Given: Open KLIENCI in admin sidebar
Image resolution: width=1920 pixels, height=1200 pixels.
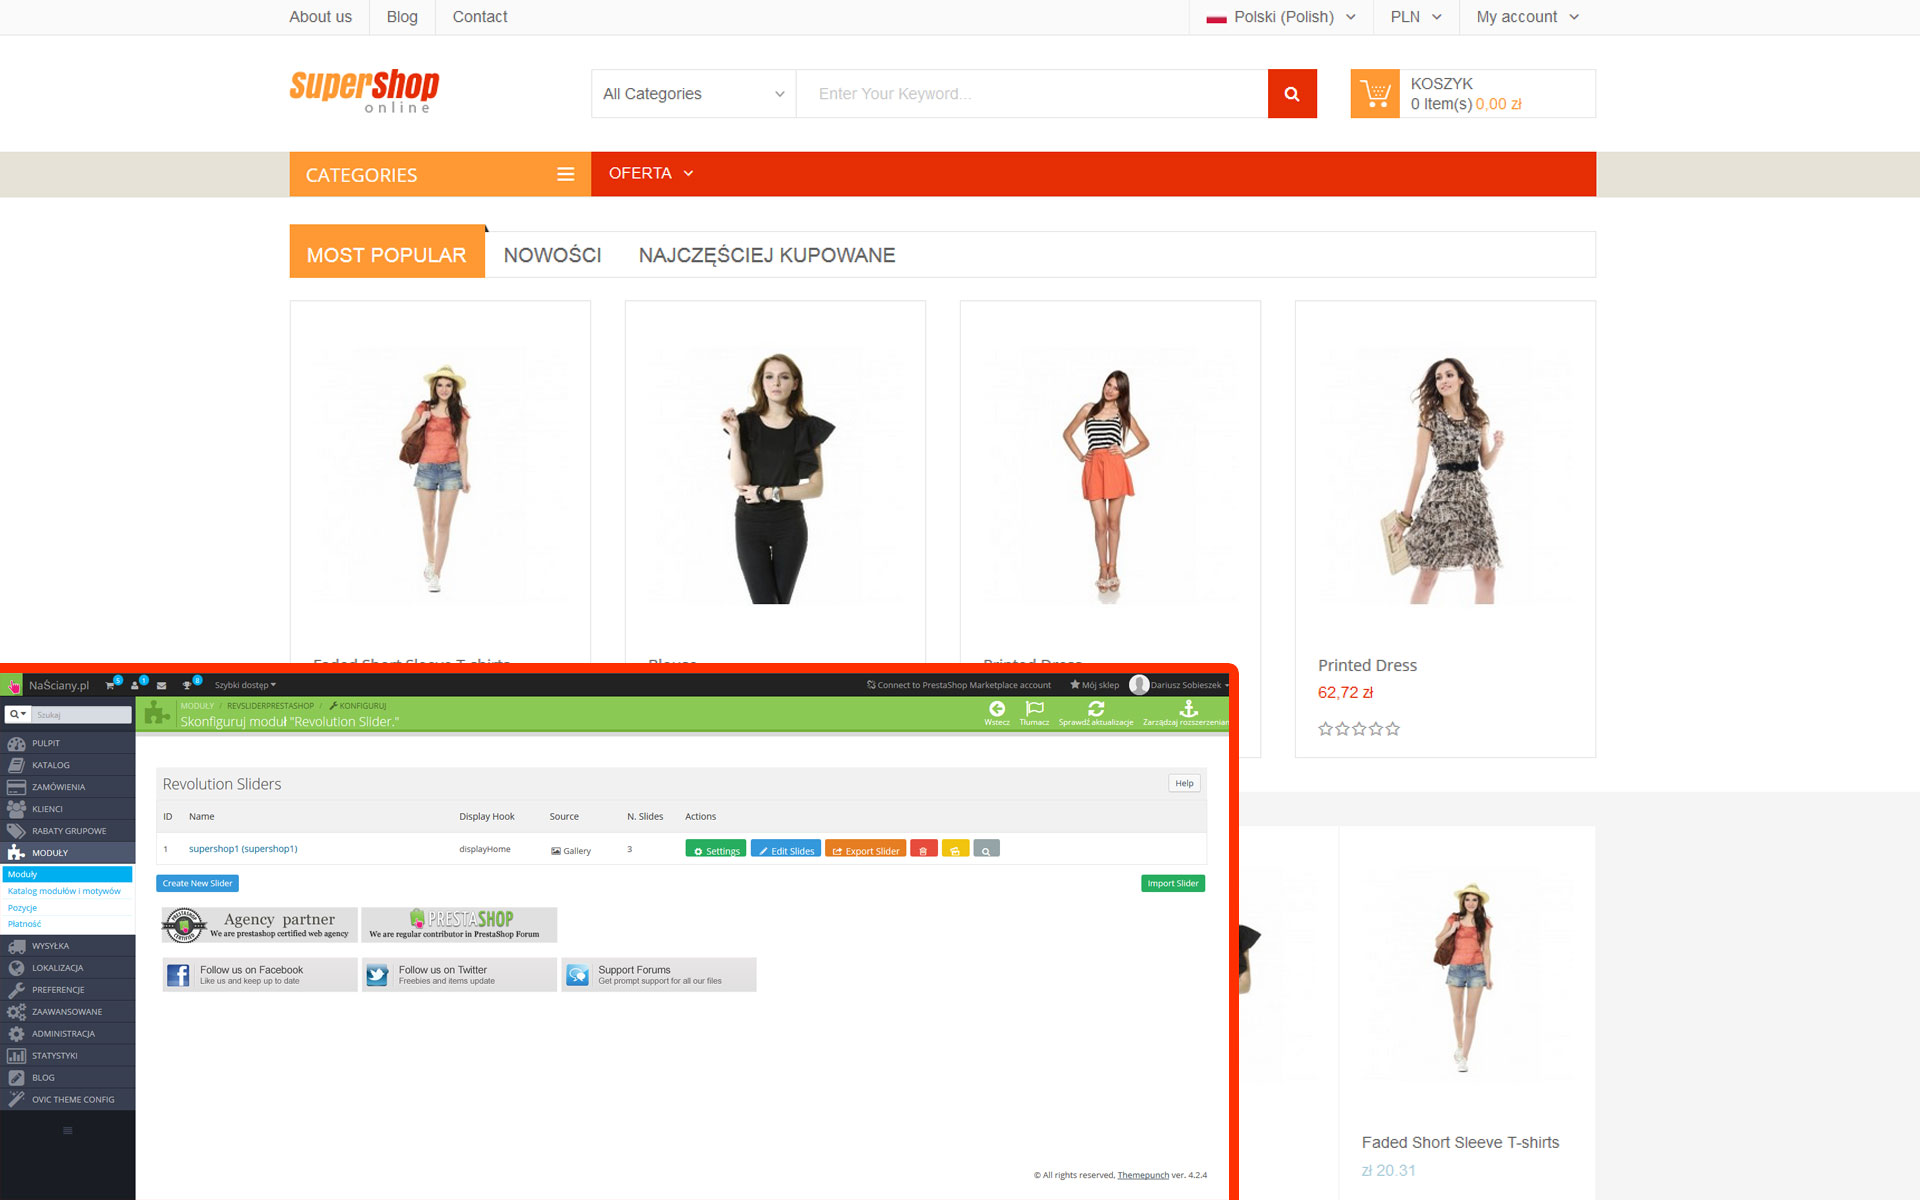Looking at the screenshot, I should tap(67, 809).
